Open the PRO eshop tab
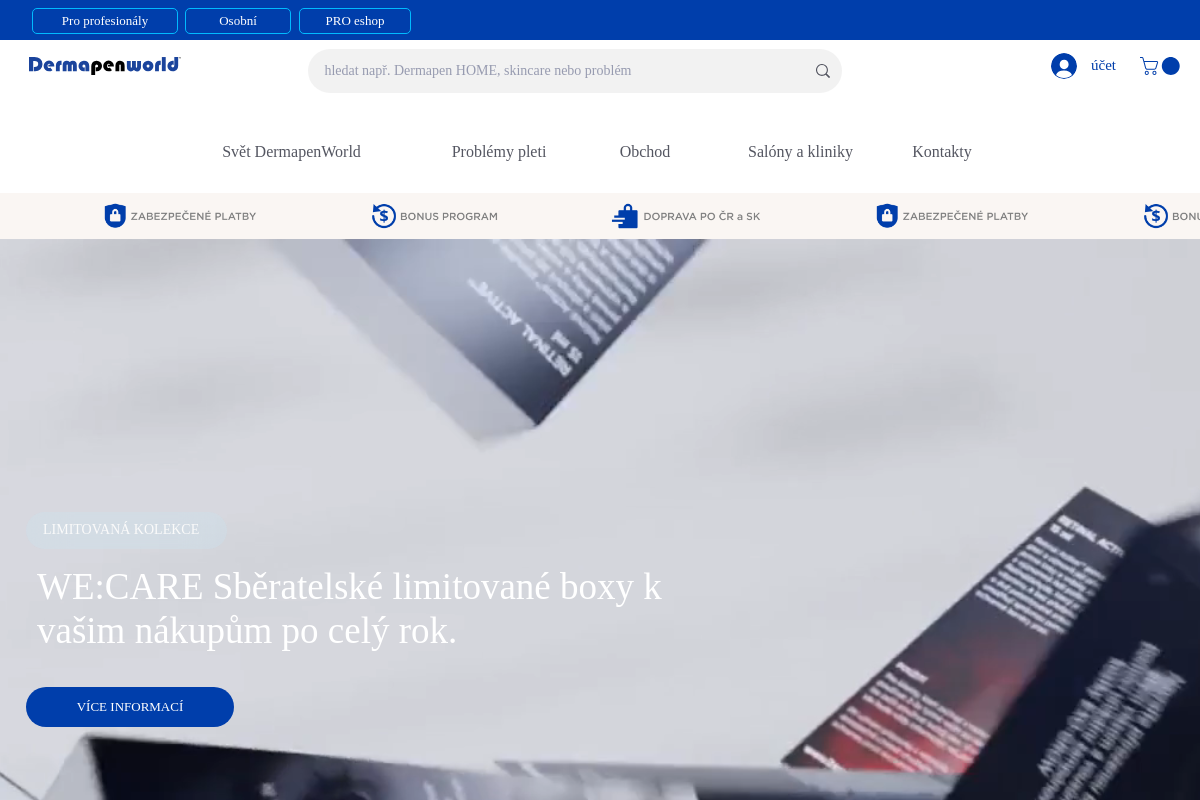 point(355,21)
